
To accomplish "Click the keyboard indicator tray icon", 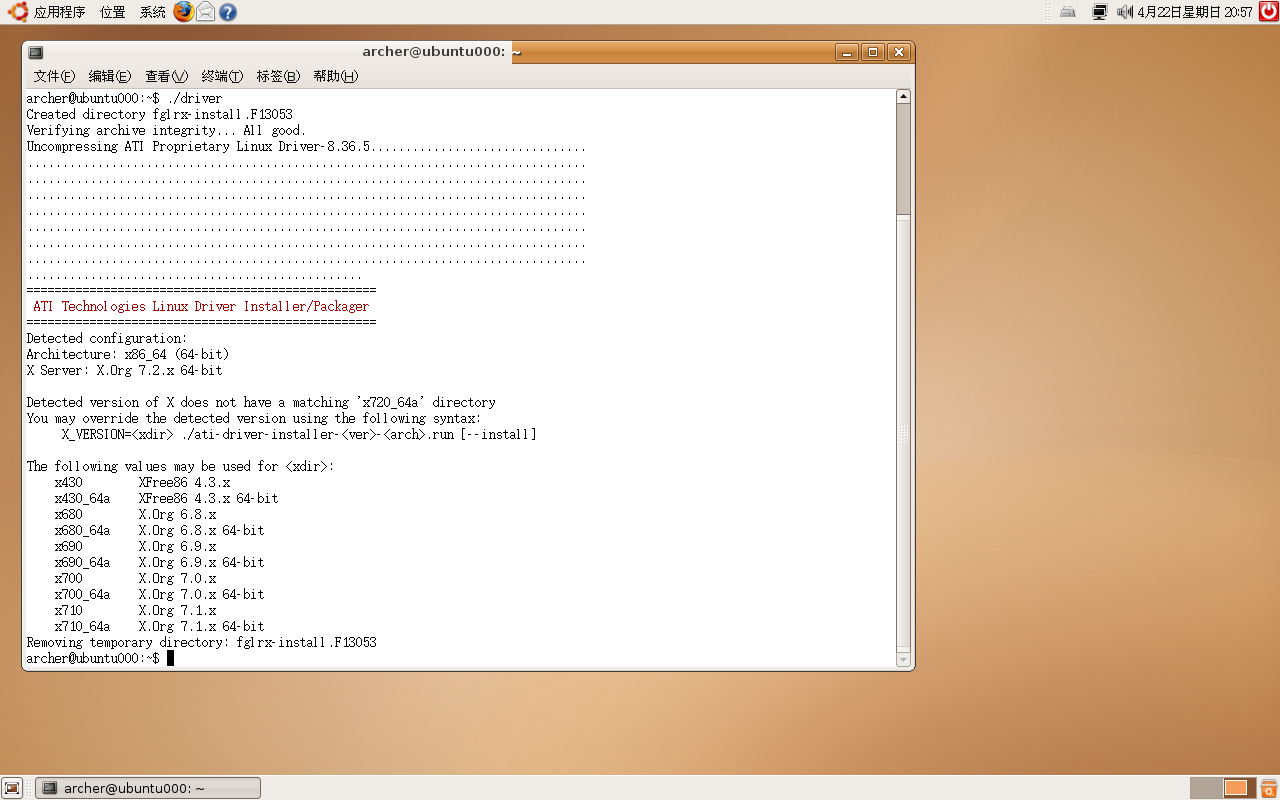I will click(1068, 12).
